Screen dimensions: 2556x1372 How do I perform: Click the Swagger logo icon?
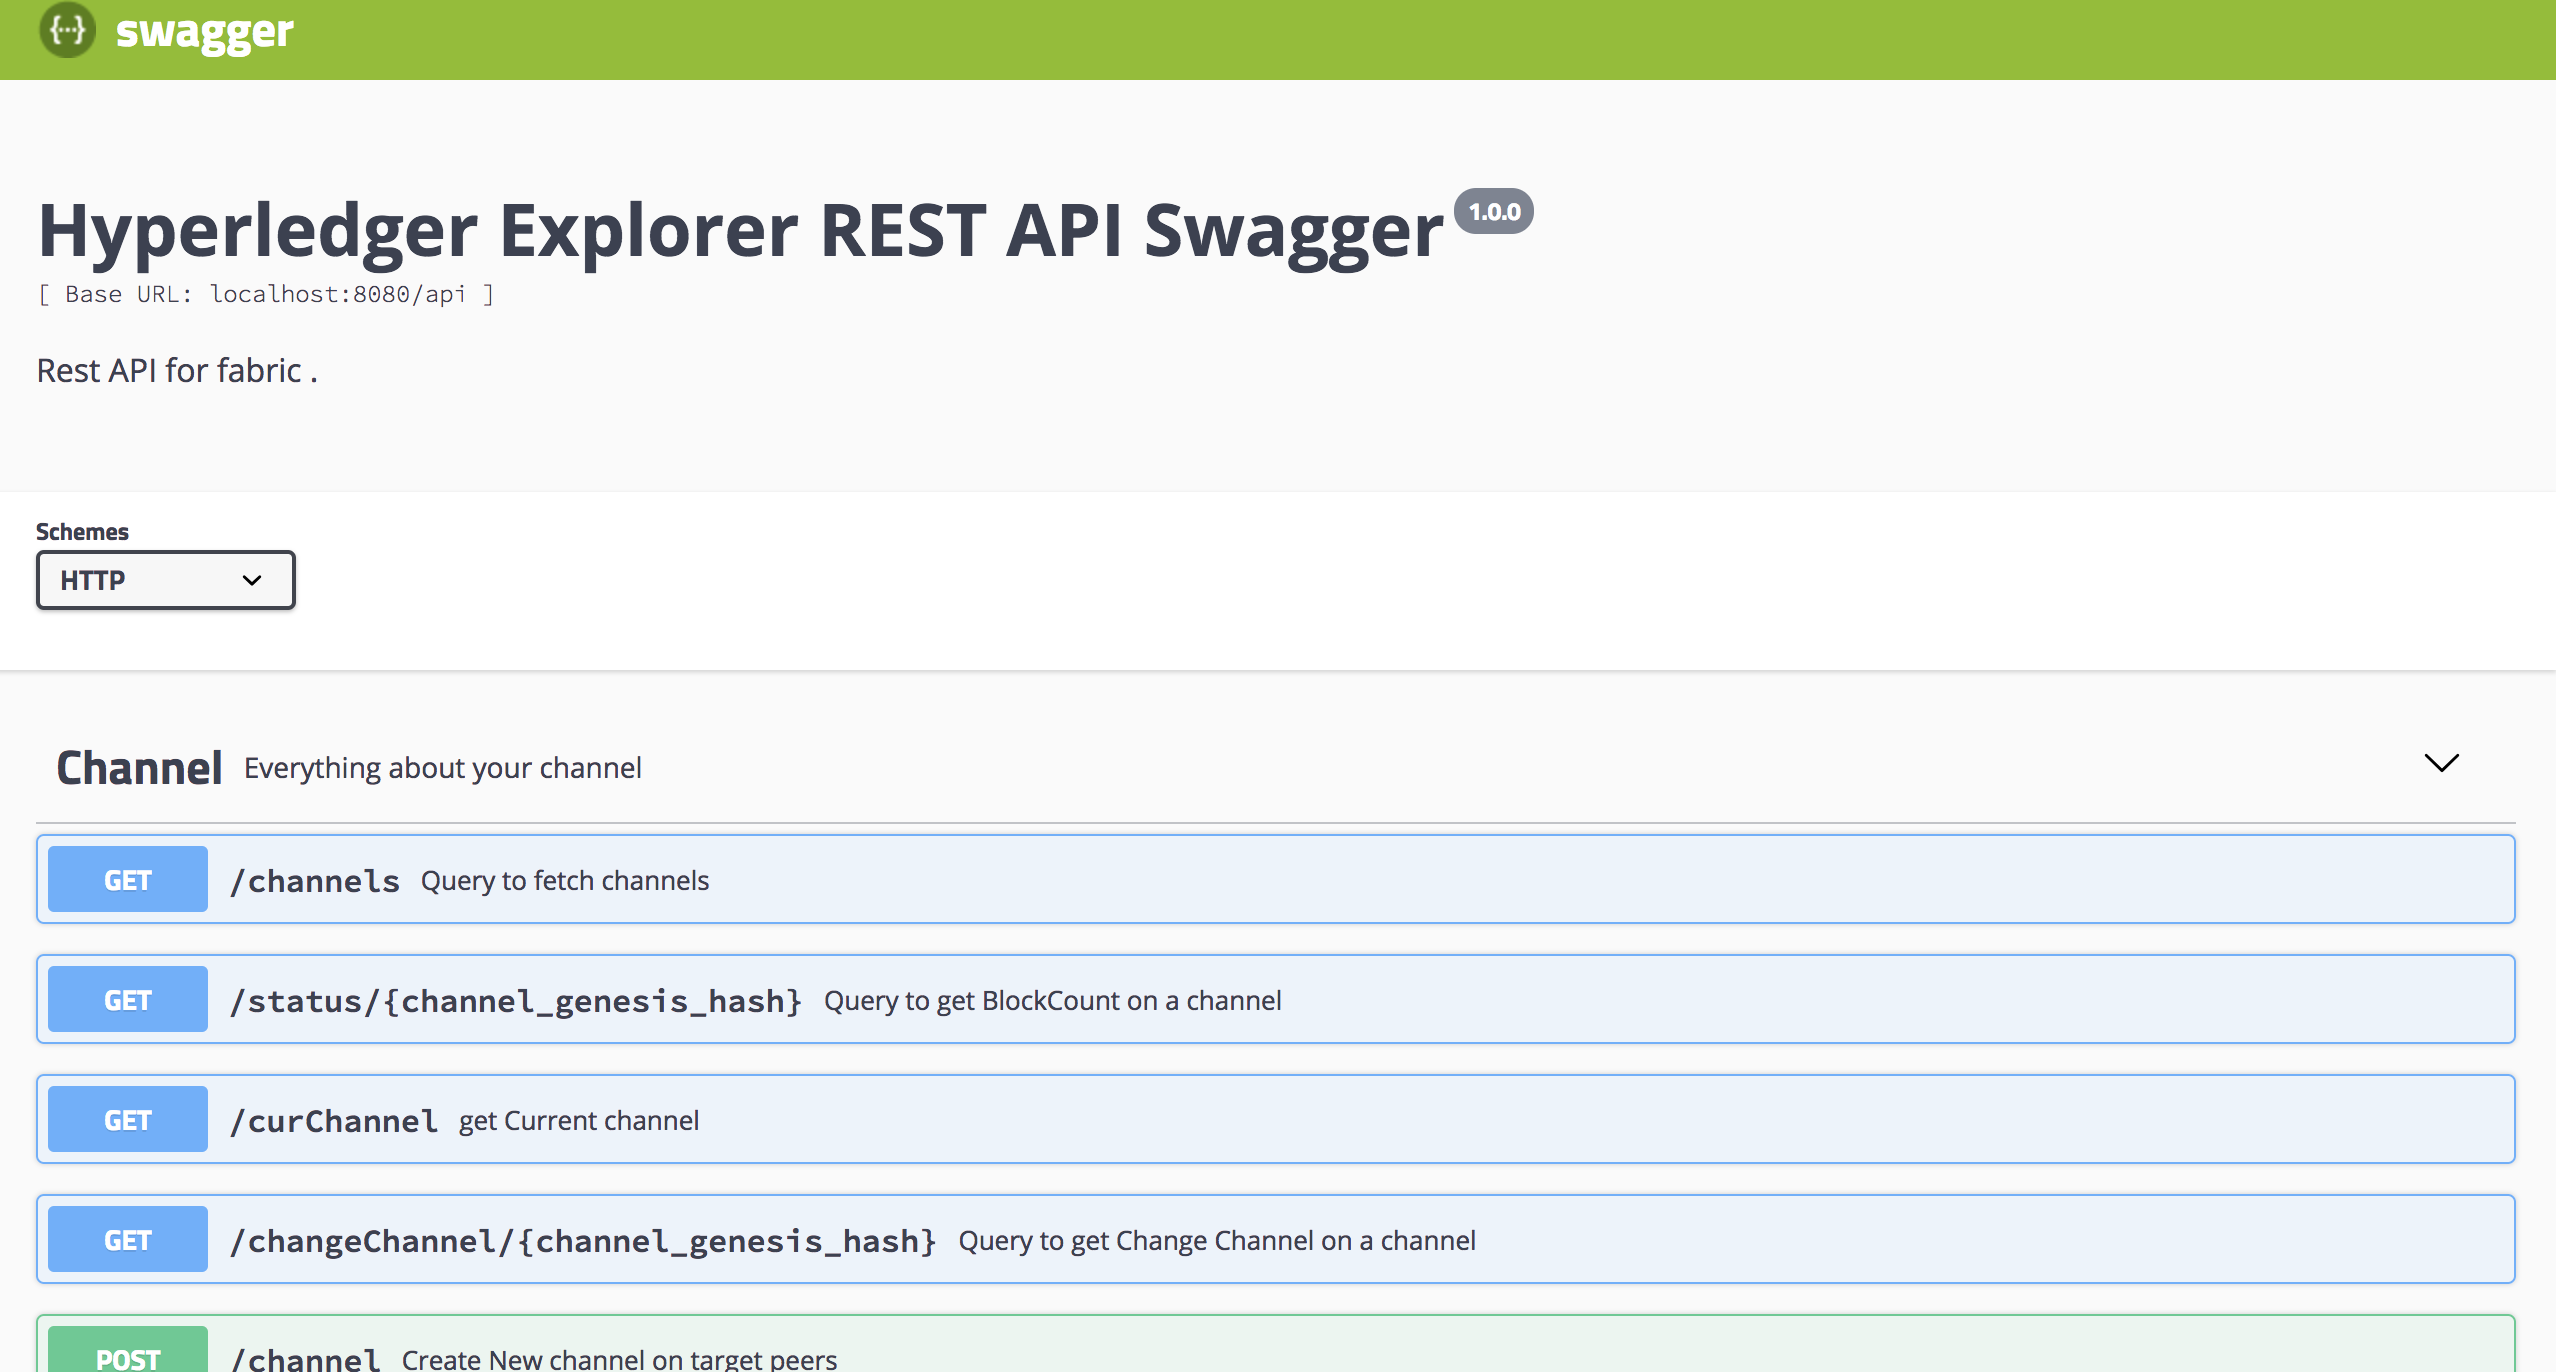67,30
